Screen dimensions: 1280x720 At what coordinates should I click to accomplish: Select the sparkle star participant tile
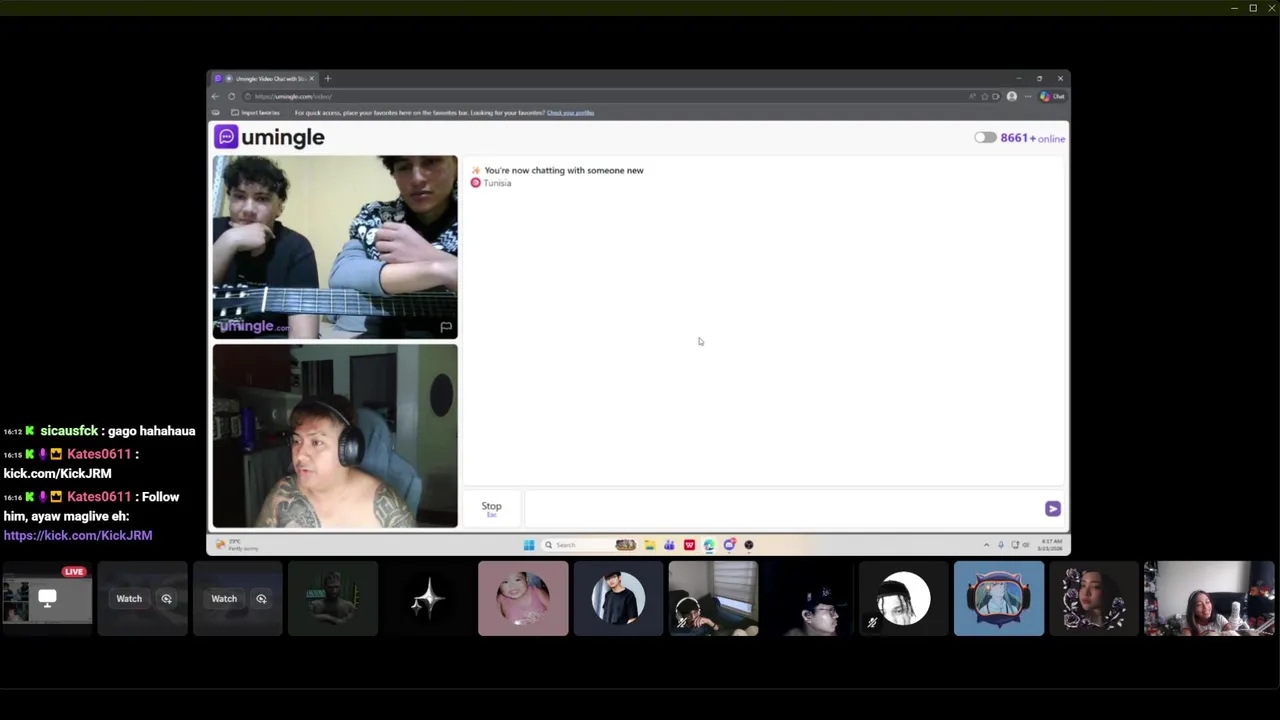428,598
